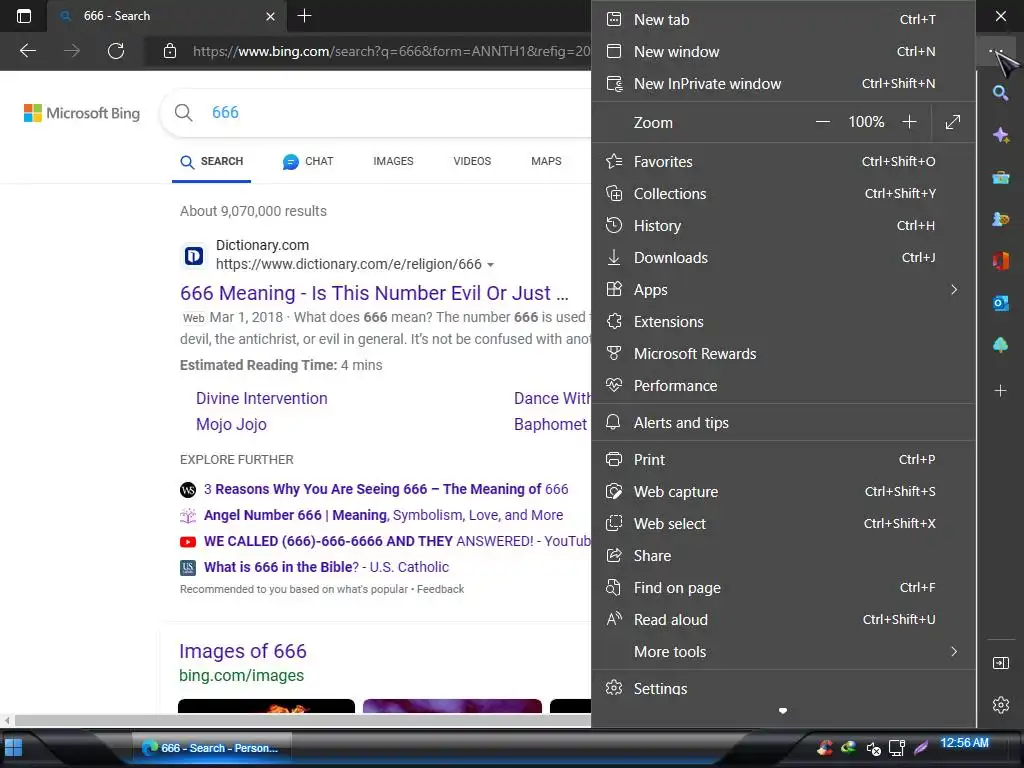Enter full screen from Zoom row

953,122
